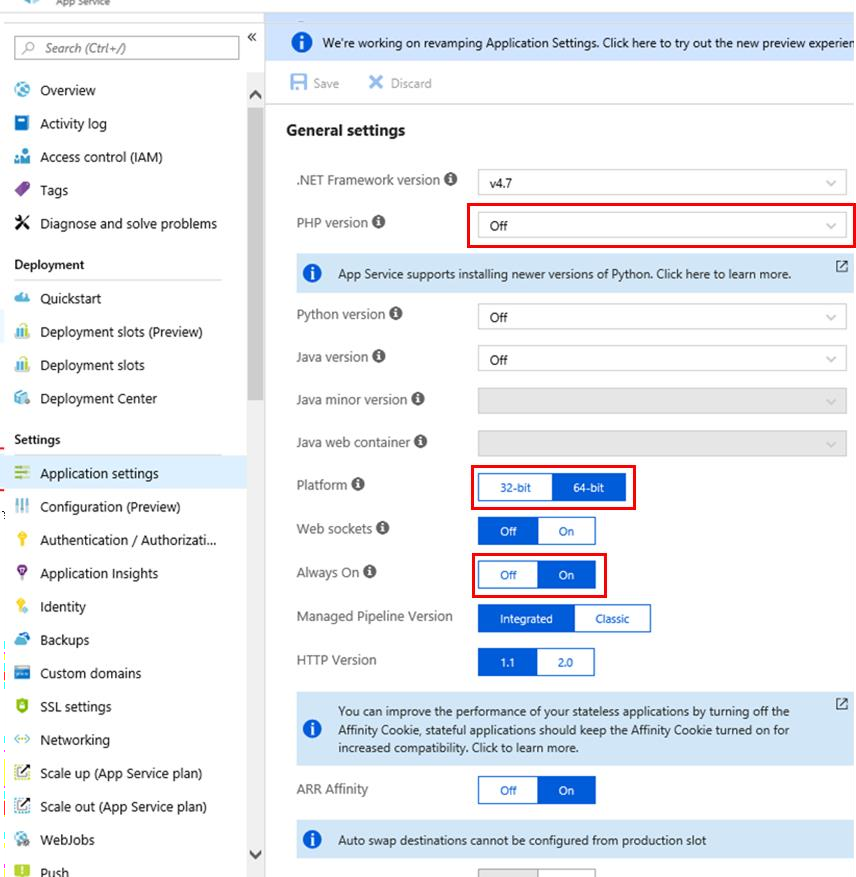
Task: Click the Always On info icon
Action: click(x=370, y=572)
